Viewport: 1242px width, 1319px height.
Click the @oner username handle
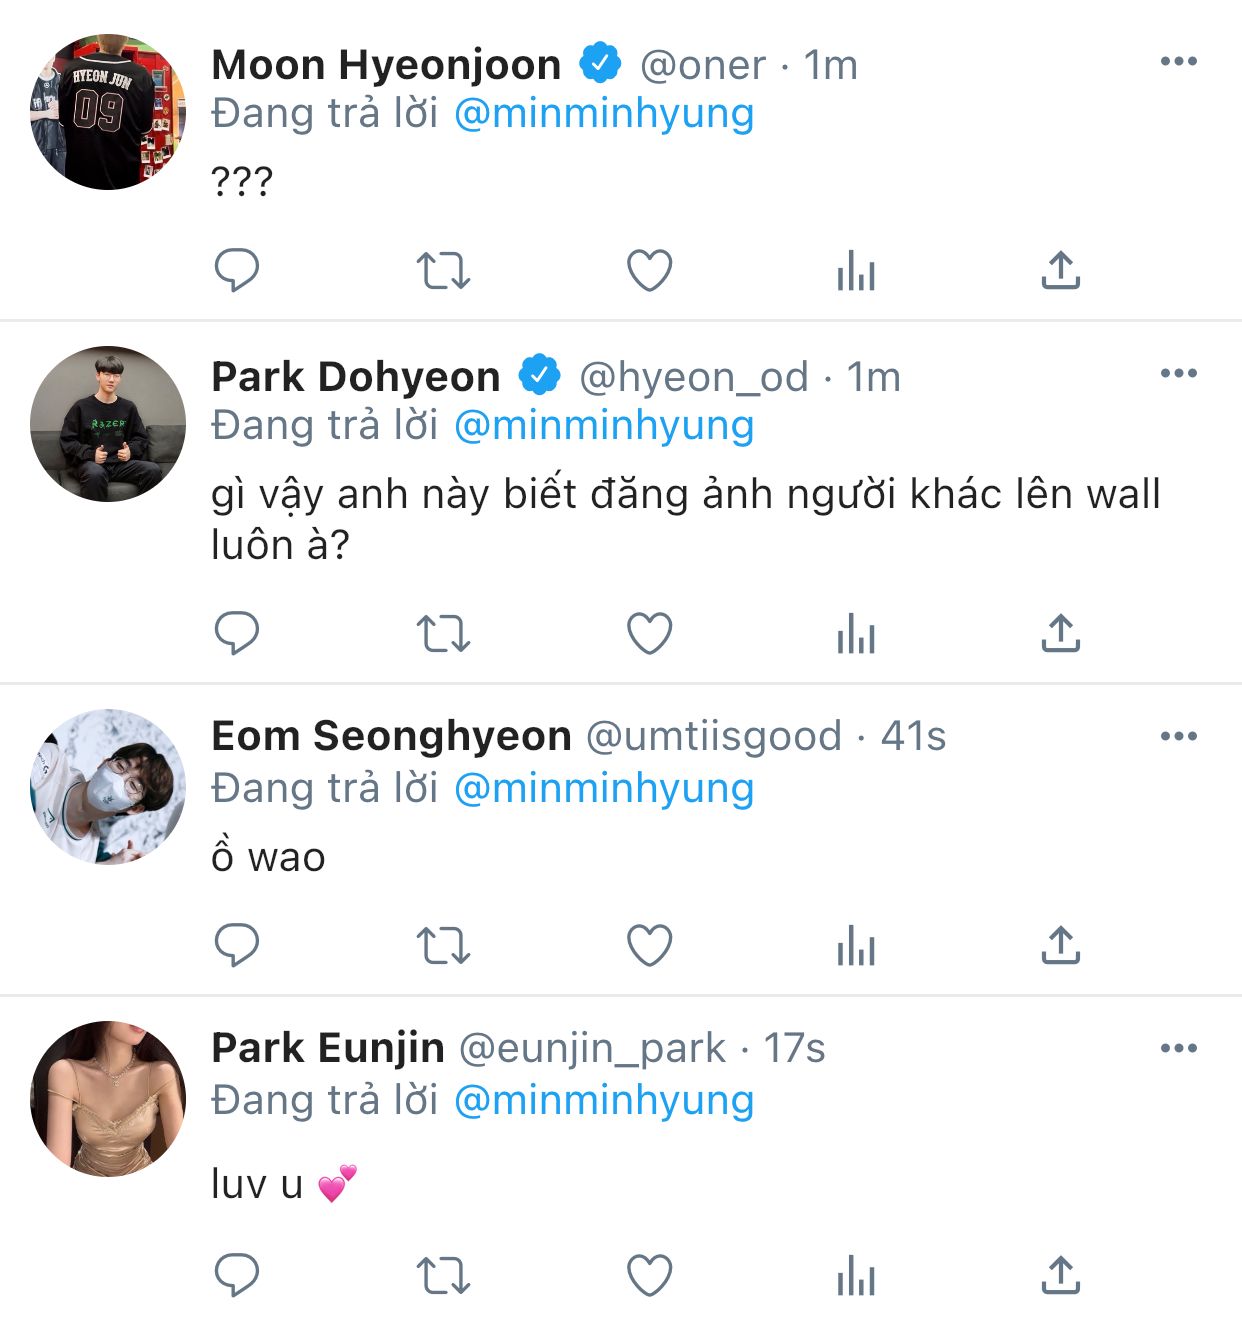pos(702,65)
